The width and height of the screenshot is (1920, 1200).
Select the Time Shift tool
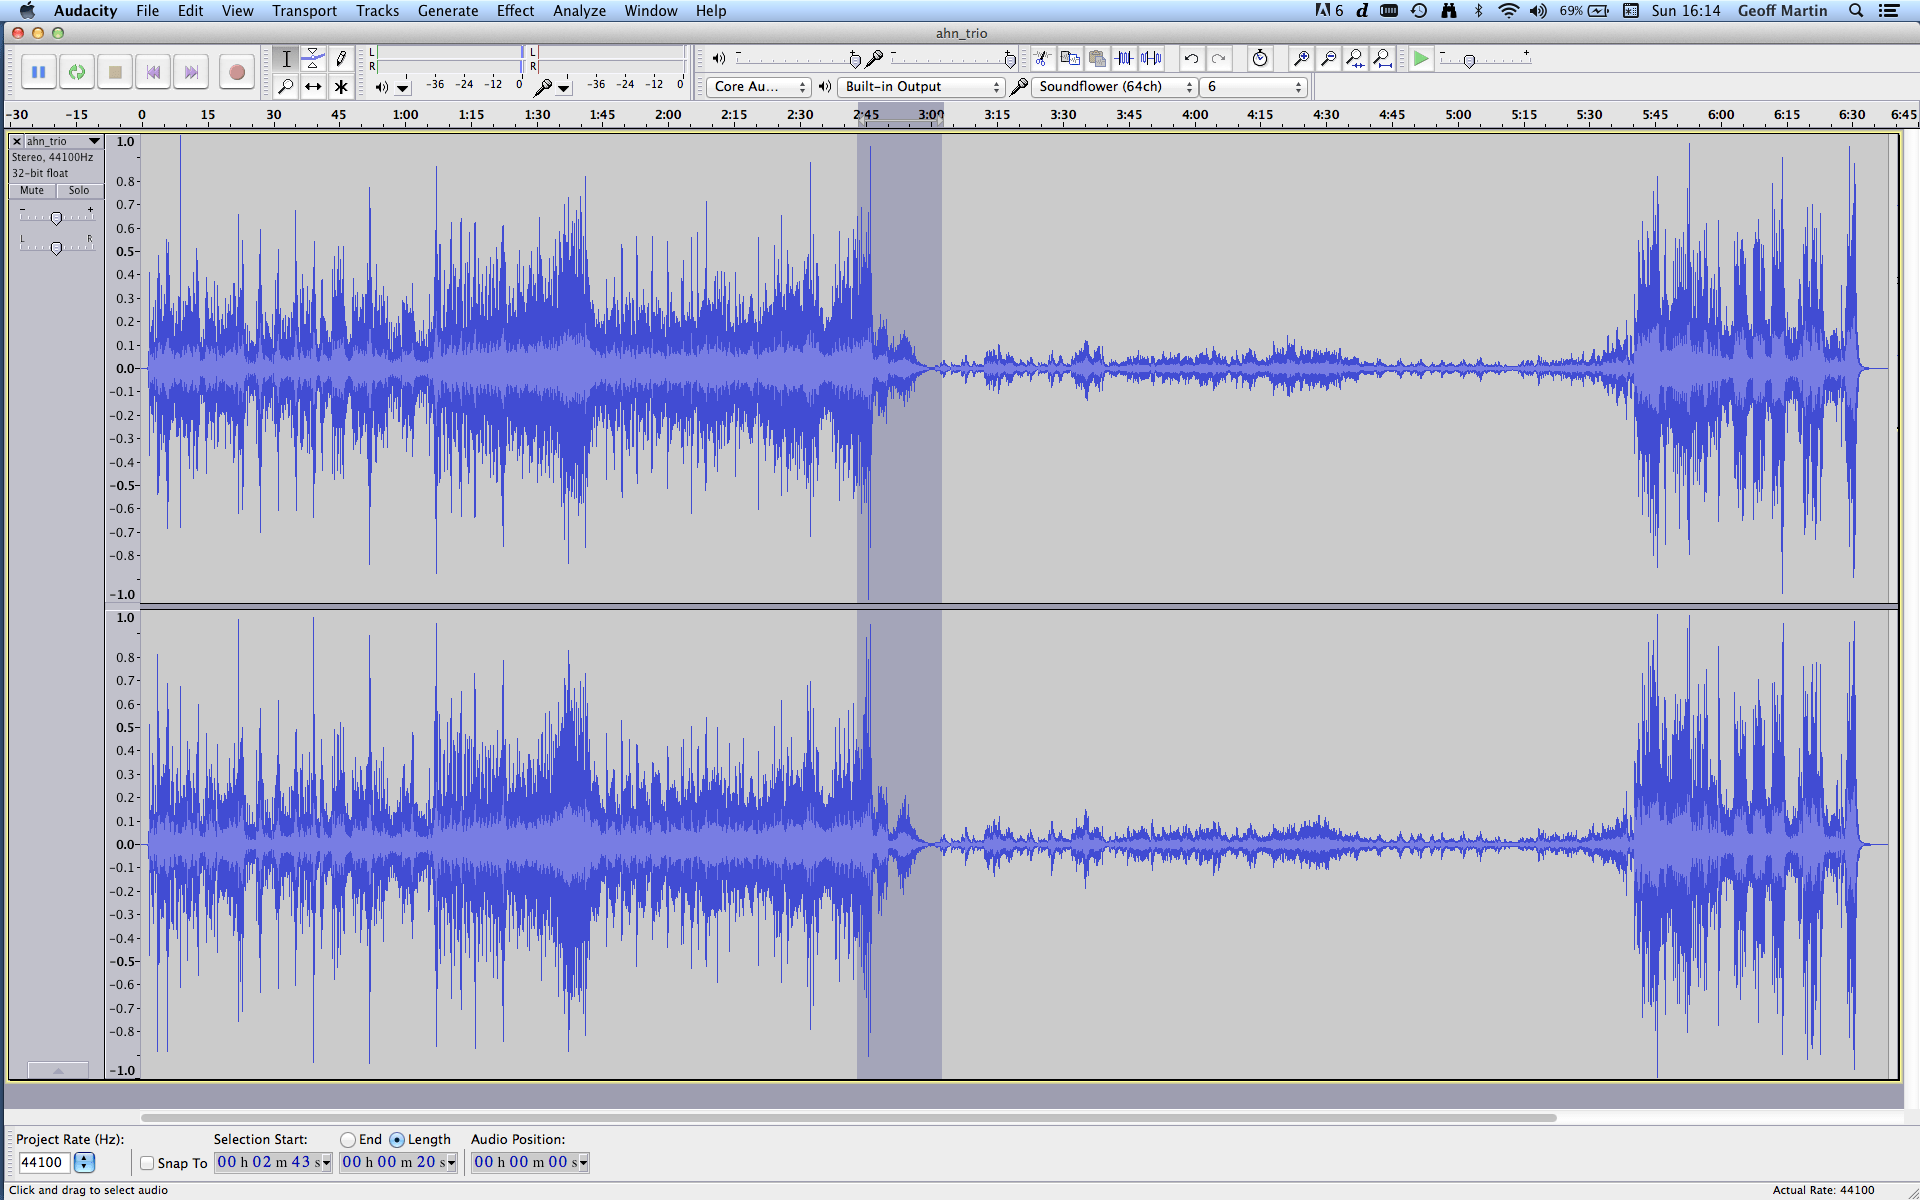313,87
